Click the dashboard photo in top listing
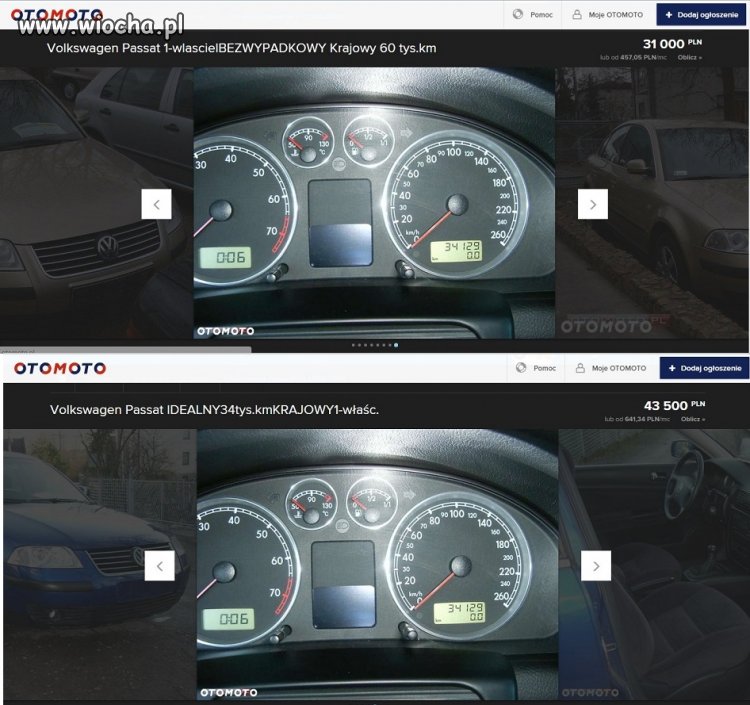750x705 pixels. (374, 203)
